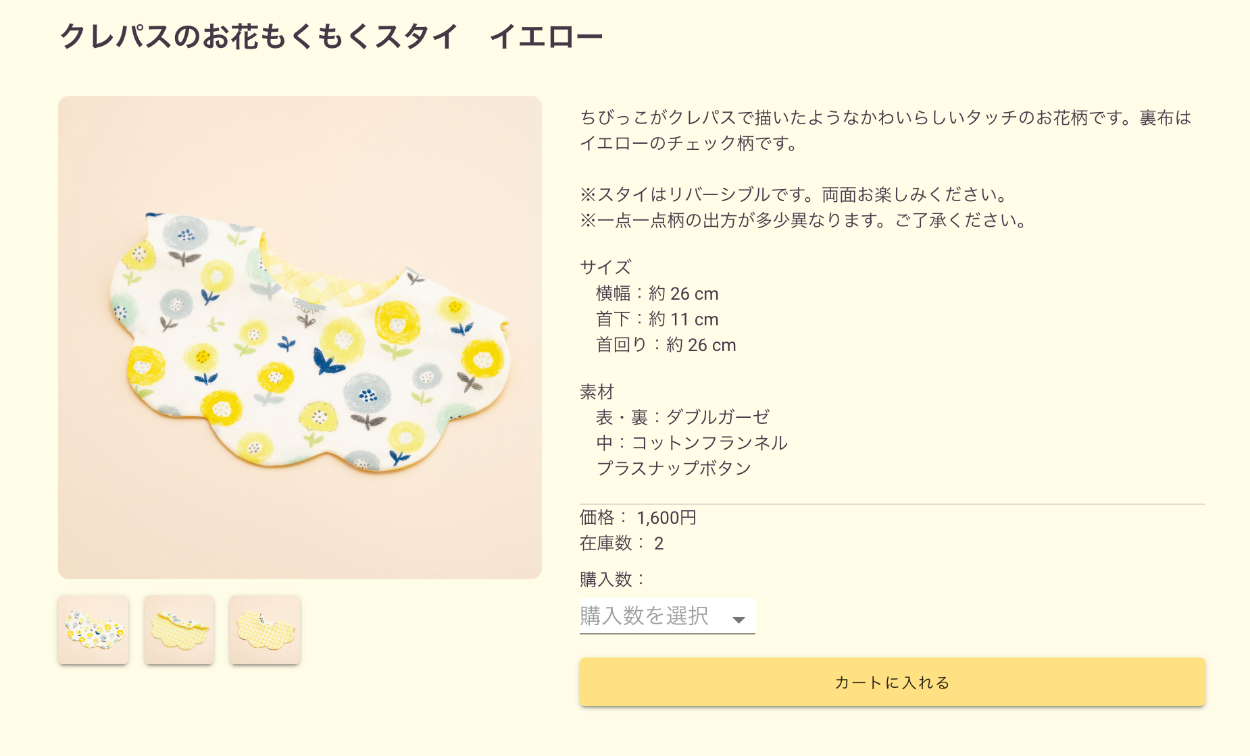The width and height of the screenshot is (1250, 756).
Task: Show the second thumbnail with check lining
Action: [x=179, y=629]
